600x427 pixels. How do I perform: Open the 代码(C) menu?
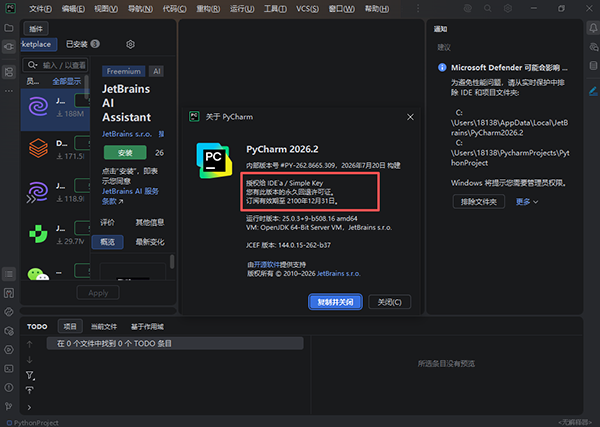click(174, 8)
